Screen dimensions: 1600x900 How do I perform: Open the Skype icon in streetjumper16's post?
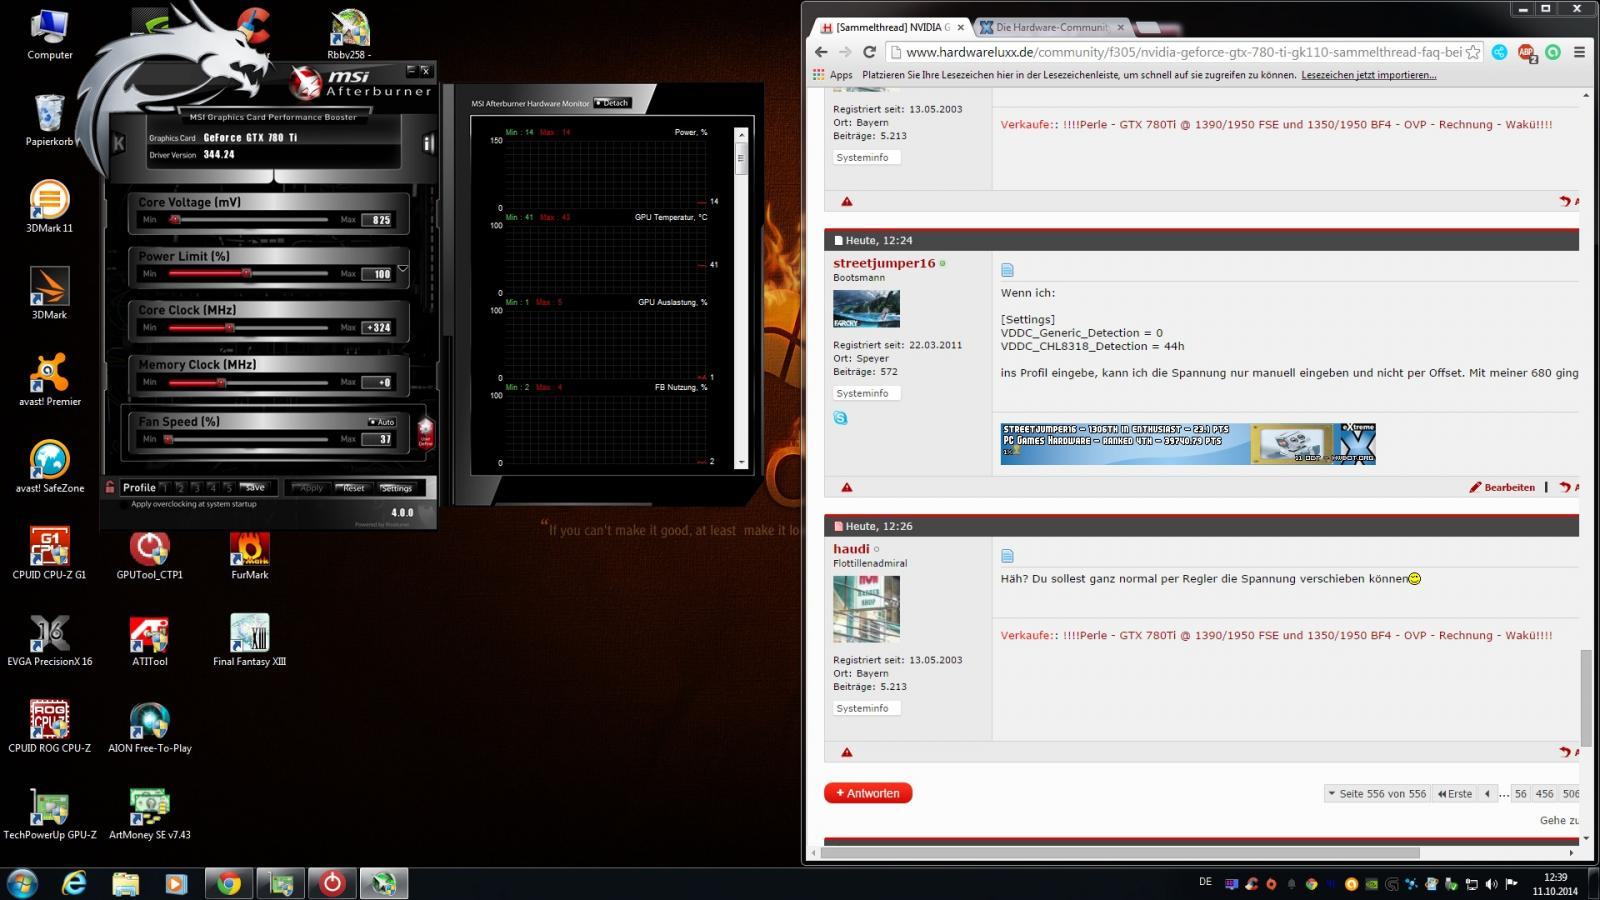pos(840,418)
